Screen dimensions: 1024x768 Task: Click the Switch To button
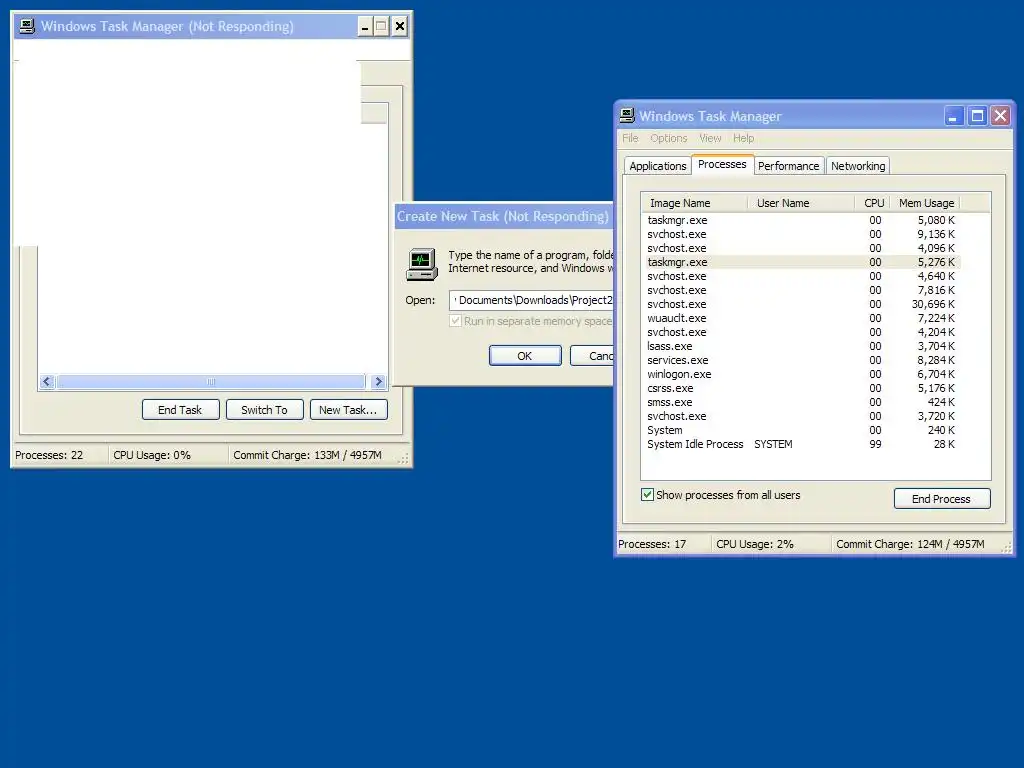264,410
